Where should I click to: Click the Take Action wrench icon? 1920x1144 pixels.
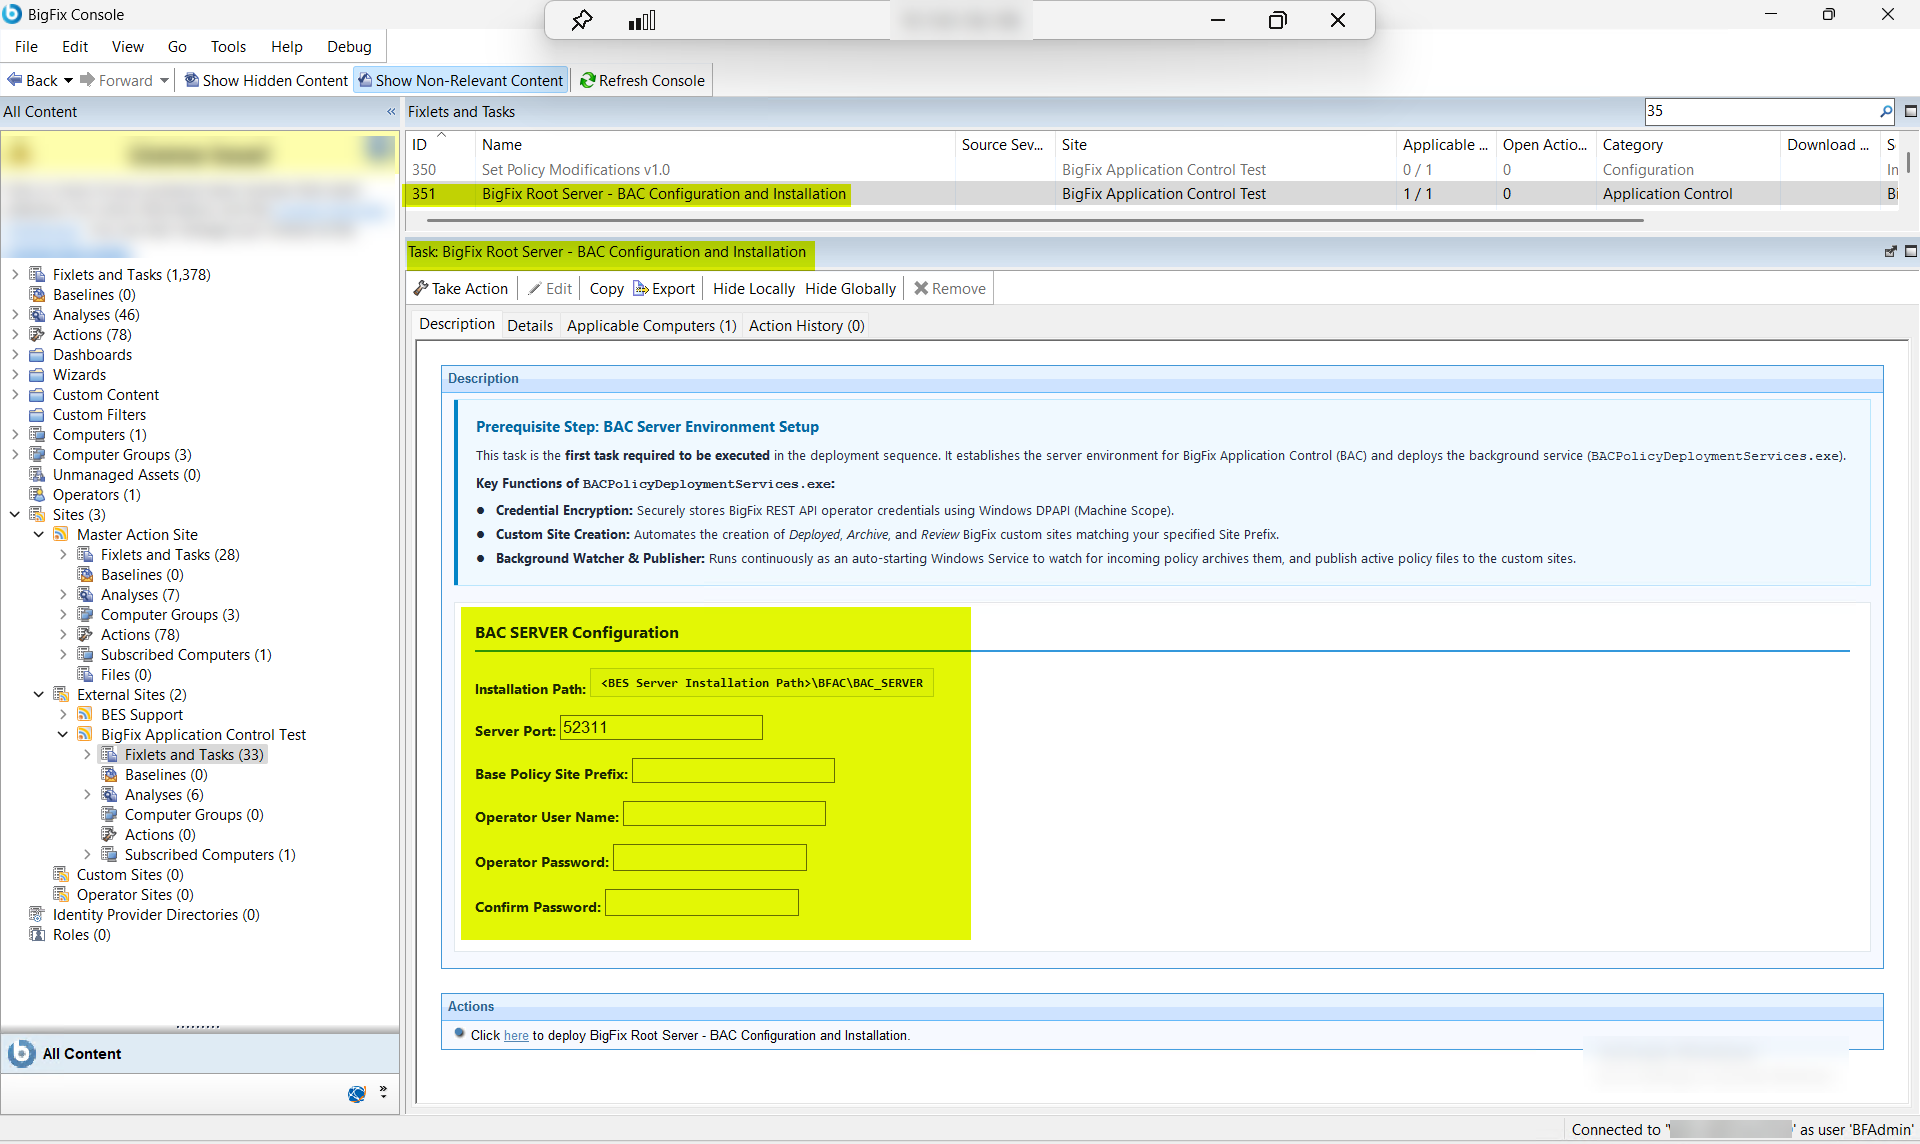click(x=421, y=288)
